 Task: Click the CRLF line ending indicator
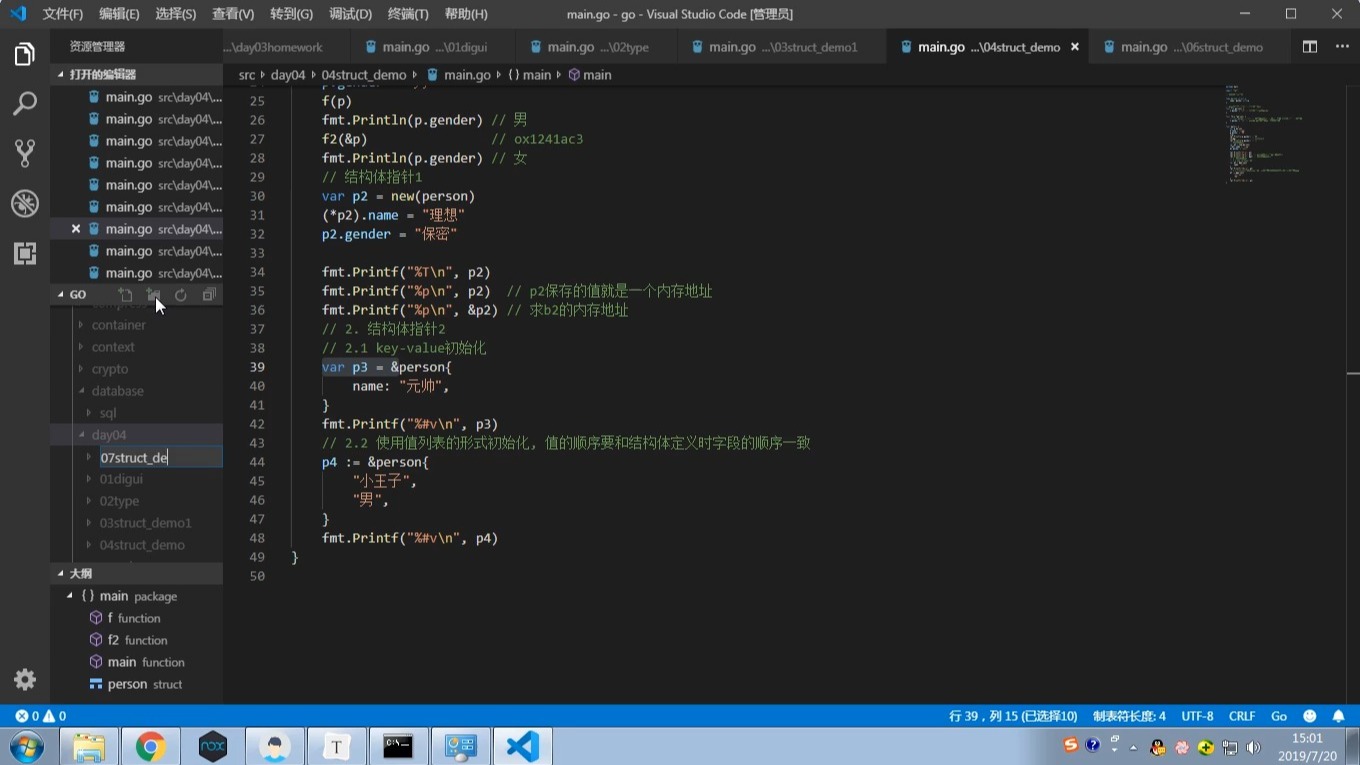click(x=1241, y=716)
